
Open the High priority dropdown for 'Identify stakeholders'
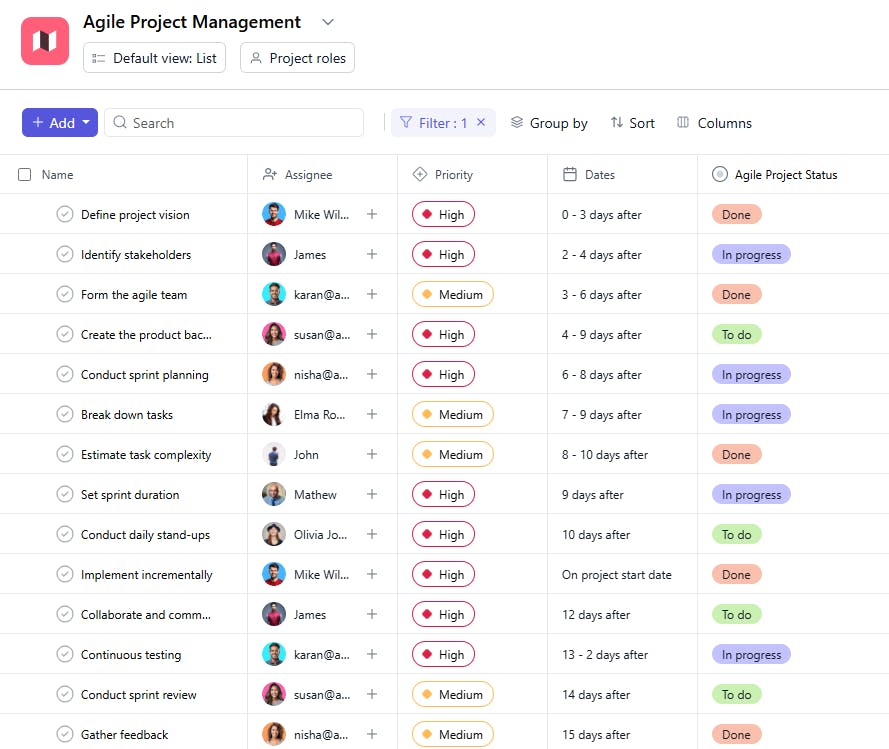coord(443,255)
